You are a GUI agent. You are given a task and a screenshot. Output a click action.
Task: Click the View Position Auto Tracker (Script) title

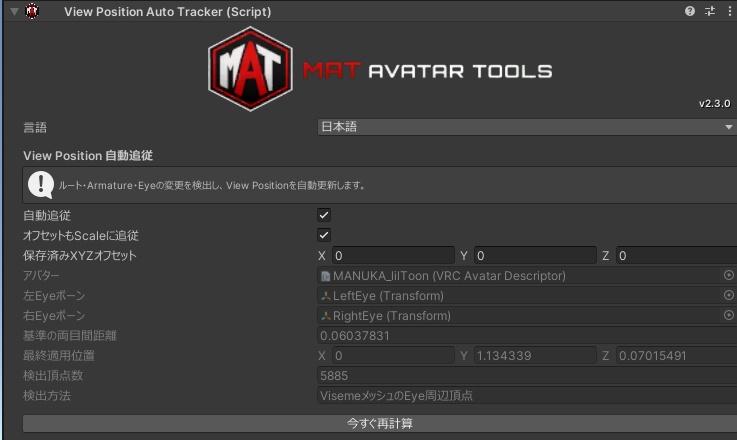(168, 12)
